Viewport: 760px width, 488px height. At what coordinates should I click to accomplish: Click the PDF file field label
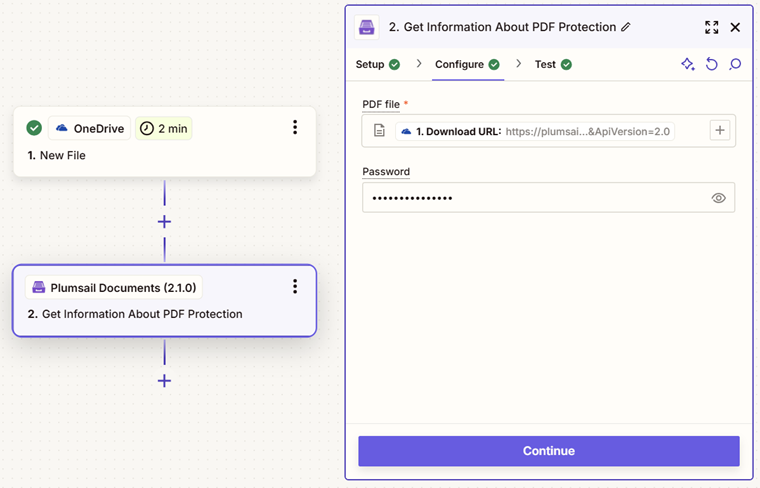[x=381, y=104]
